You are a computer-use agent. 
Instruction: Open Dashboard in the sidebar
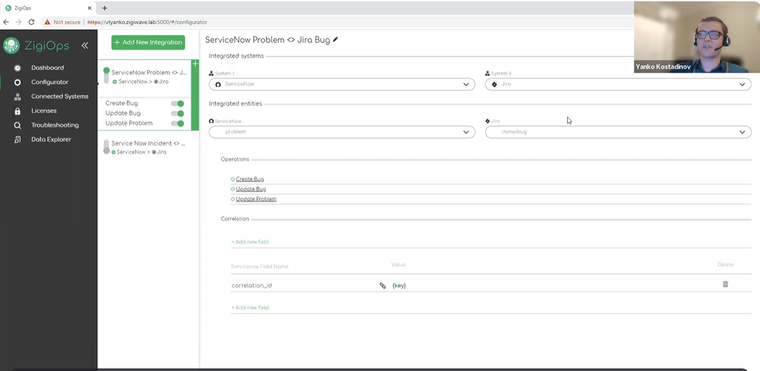[48, 68]
